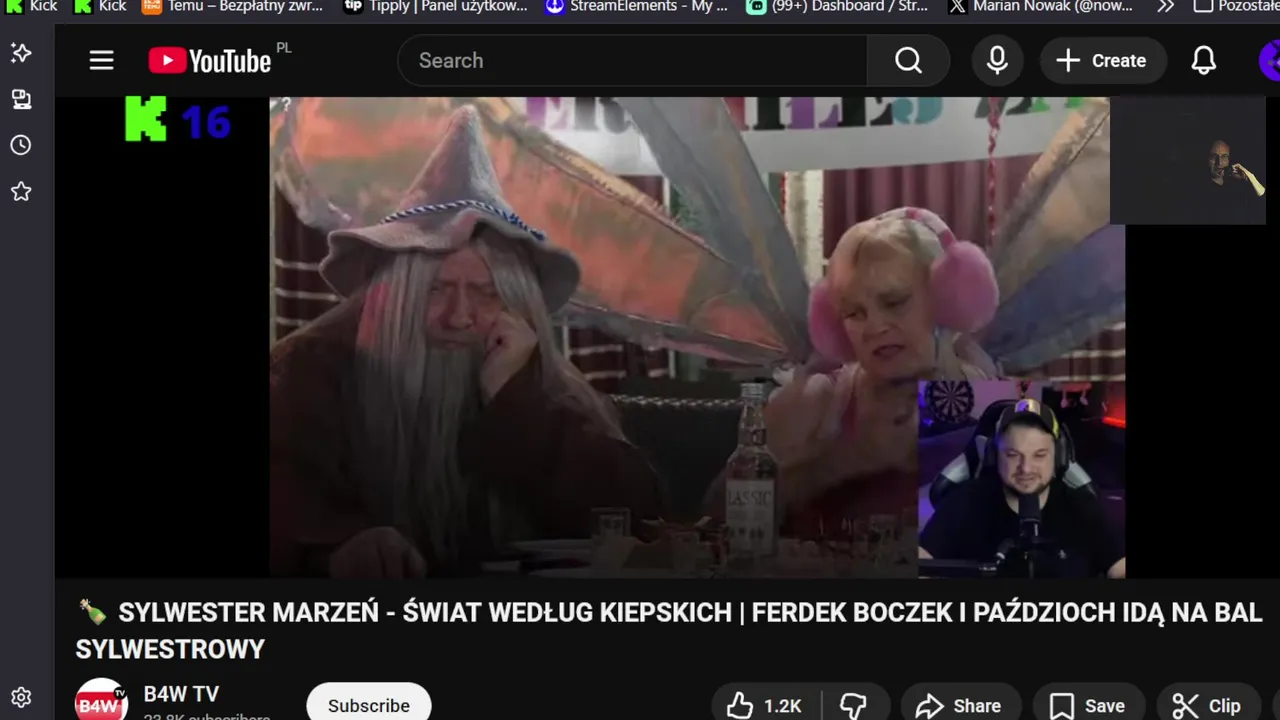This screenshot has height=720, width=1280.
Task: Share the video
Action: tap(958, 705)
